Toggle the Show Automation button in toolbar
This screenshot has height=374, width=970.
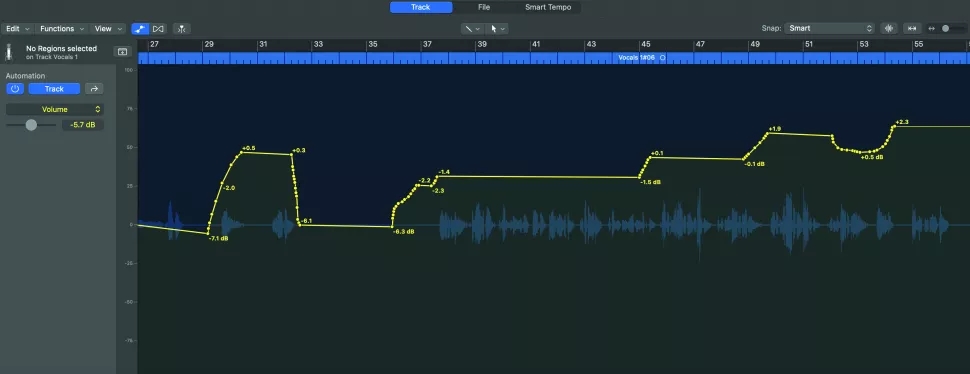click(140, 28)
